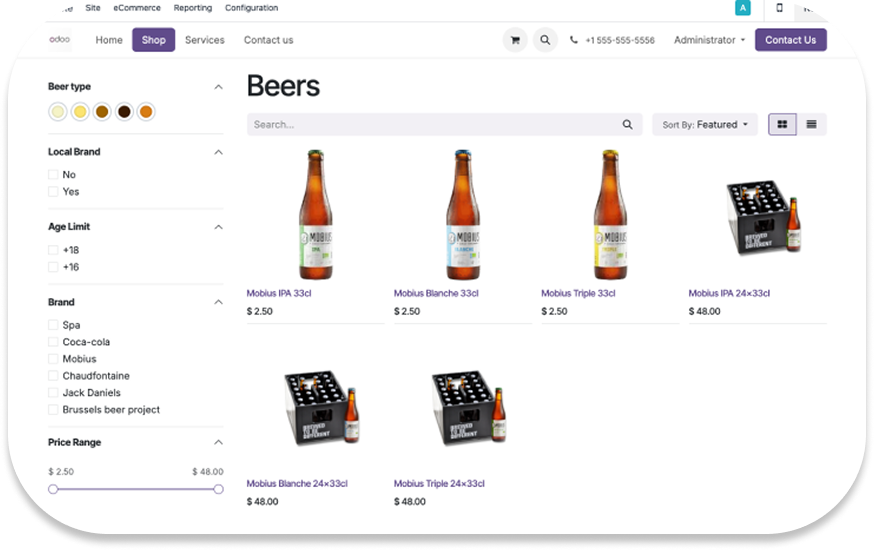Open the shopping cart icon
Viewport: 874px width, 550px height.
(515, 40)
